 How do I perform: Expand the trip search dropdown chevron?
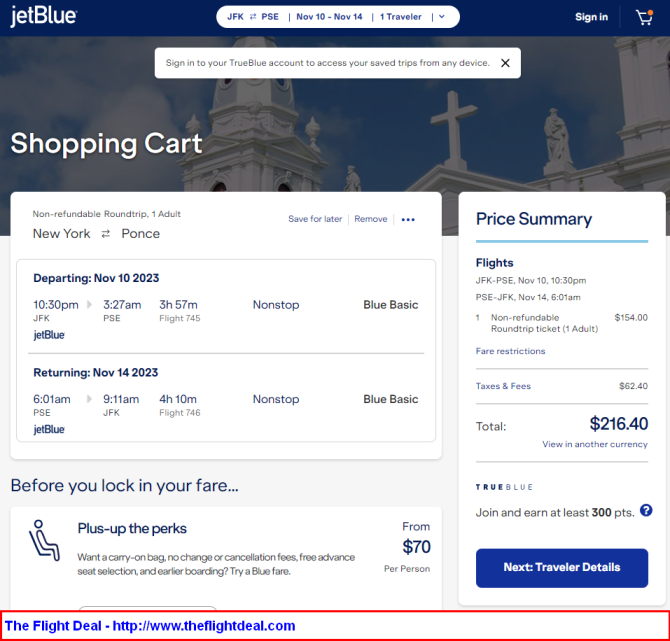tap(442, 17)
